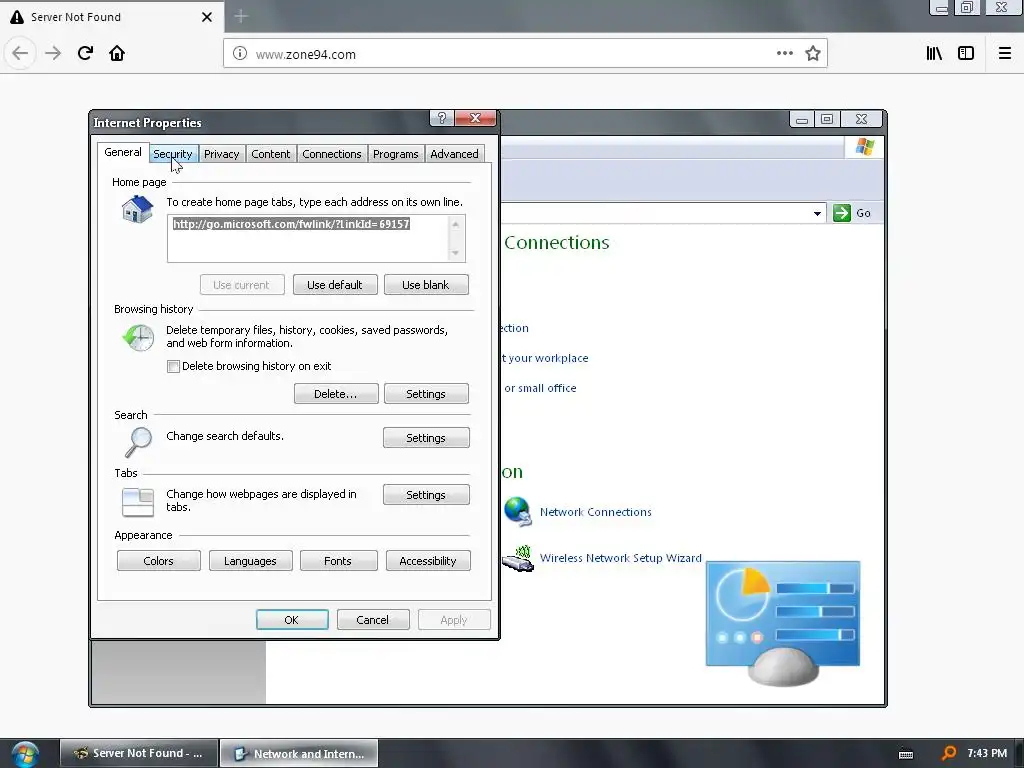Click the Languages button
1024x768 pixels.
tap(250, 561)
